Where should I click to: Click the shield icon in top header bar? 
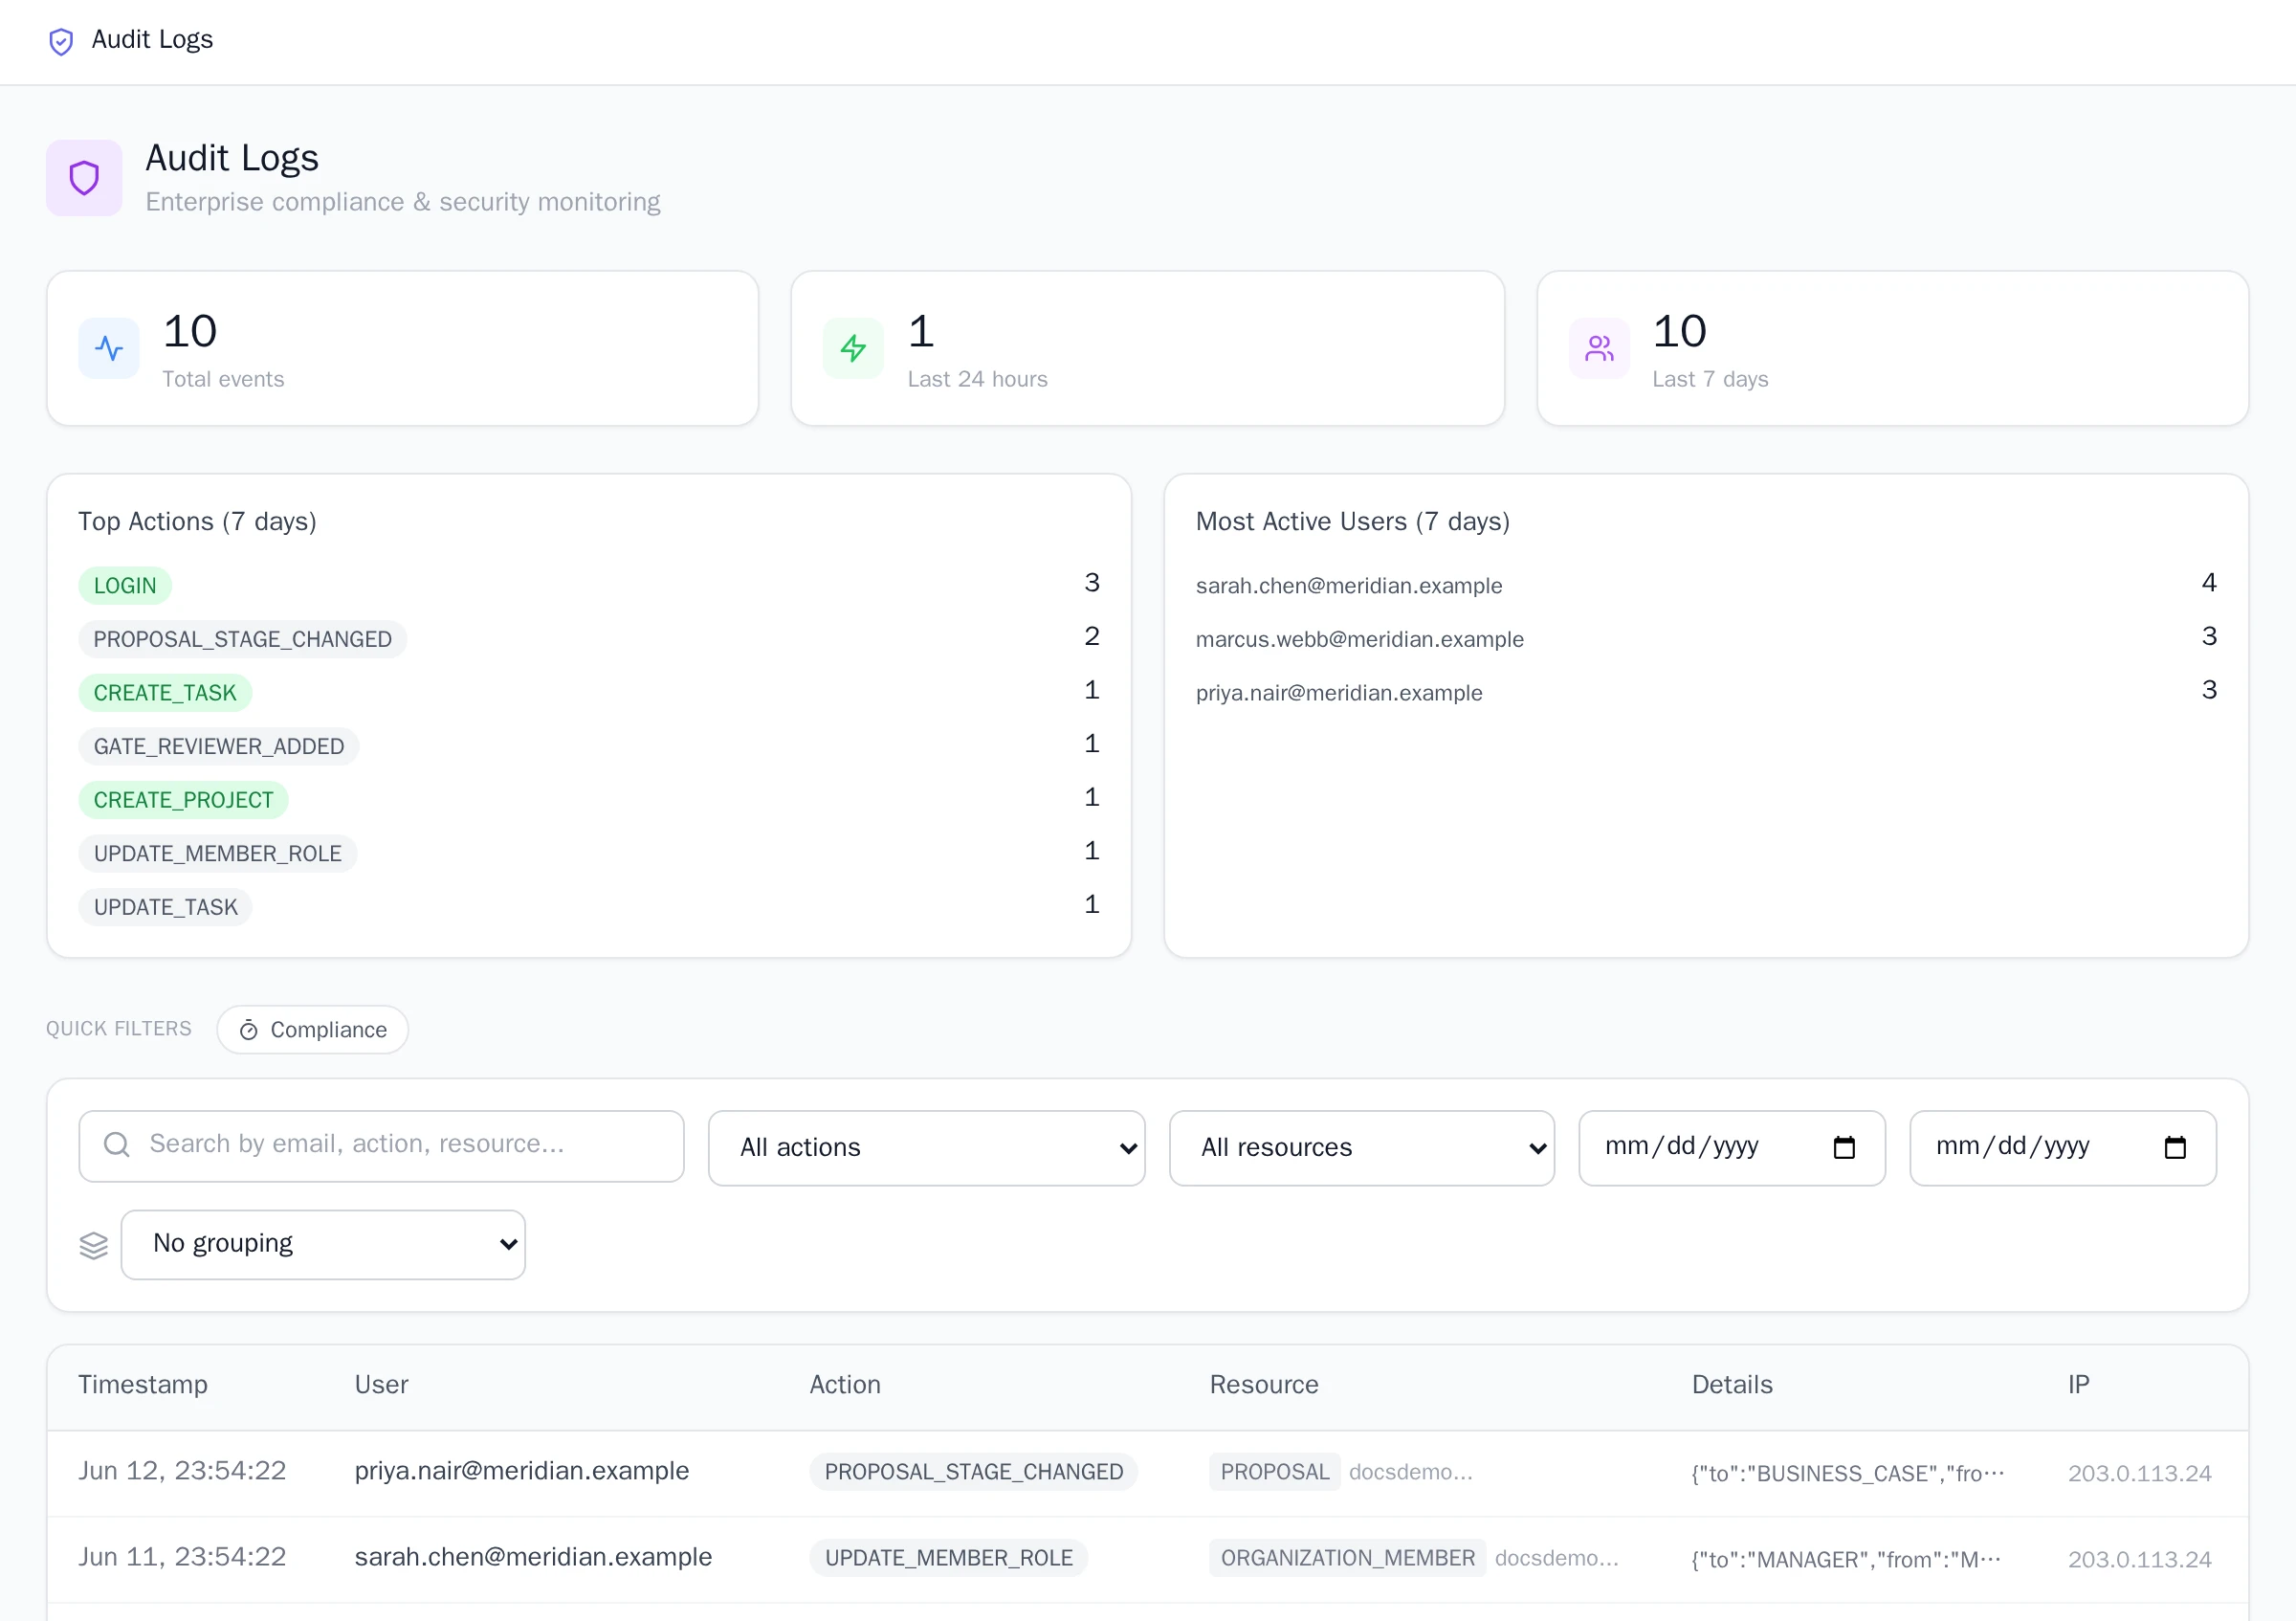[x=61, y=41]
